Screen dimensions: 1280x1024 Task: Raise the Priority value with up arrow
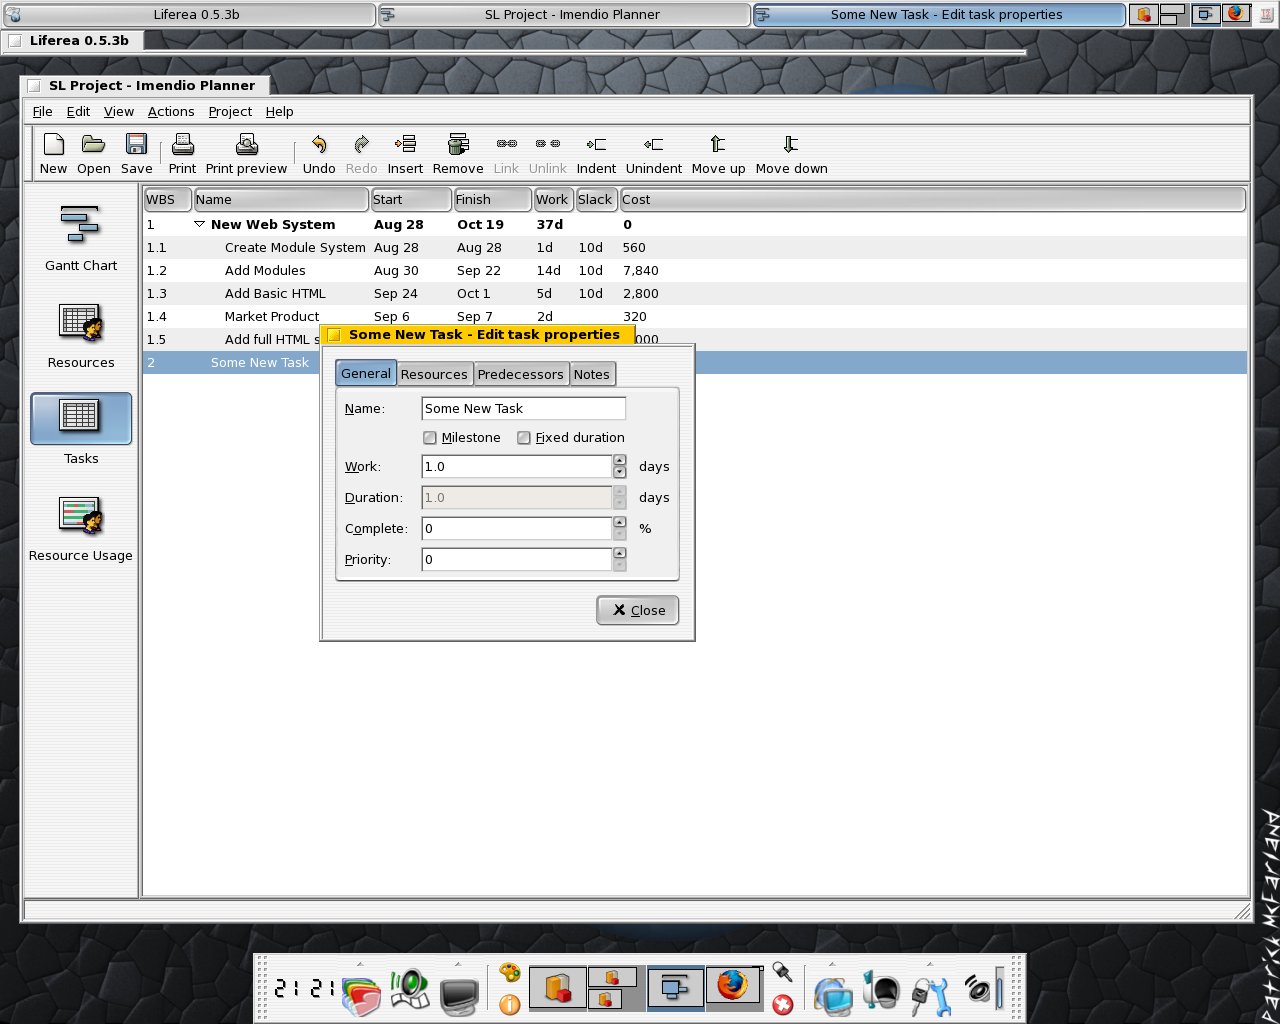(620, 553)
